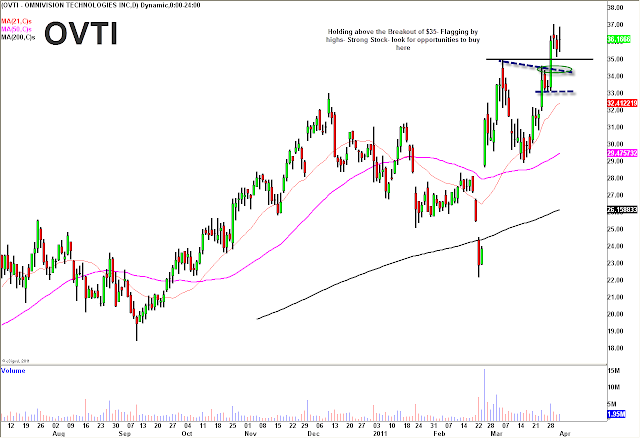The image size is (640, 438).
Task: Click the MA(200,C)s moving average label
Action: pos(18,37)
